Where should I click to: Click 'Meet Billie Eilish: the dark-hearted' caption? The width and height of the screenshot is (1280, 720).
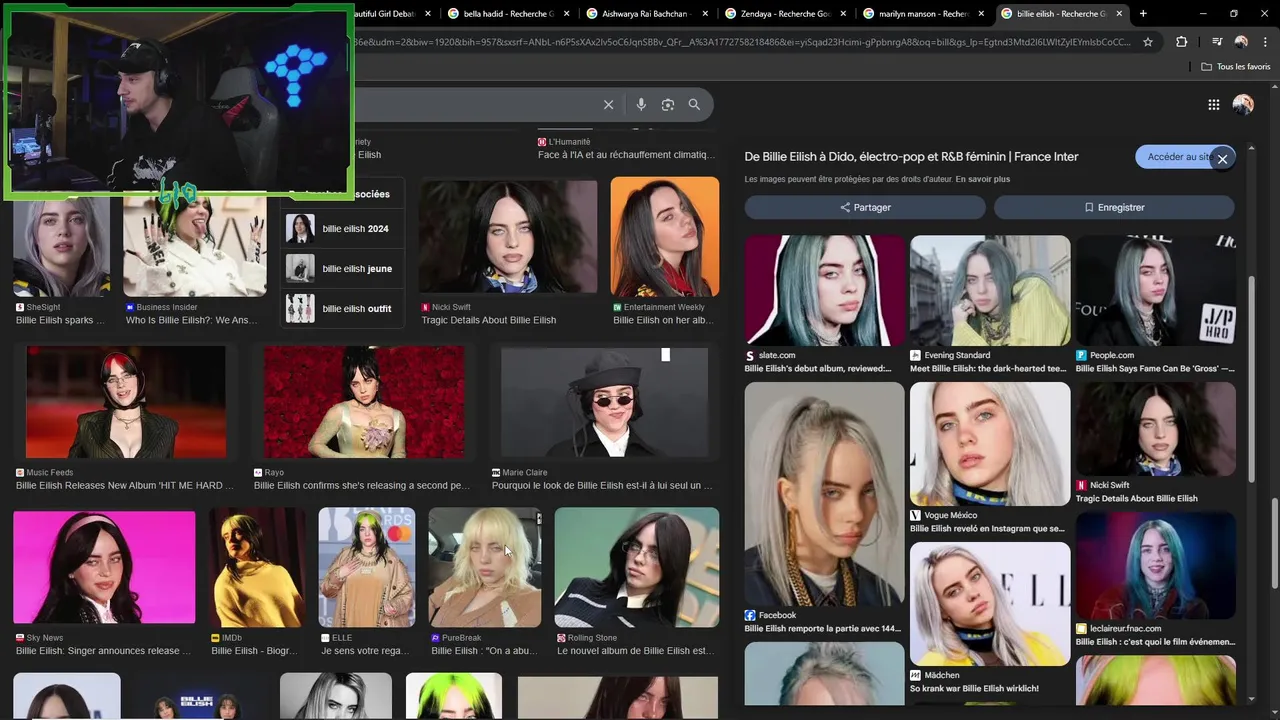click(988, 368)
